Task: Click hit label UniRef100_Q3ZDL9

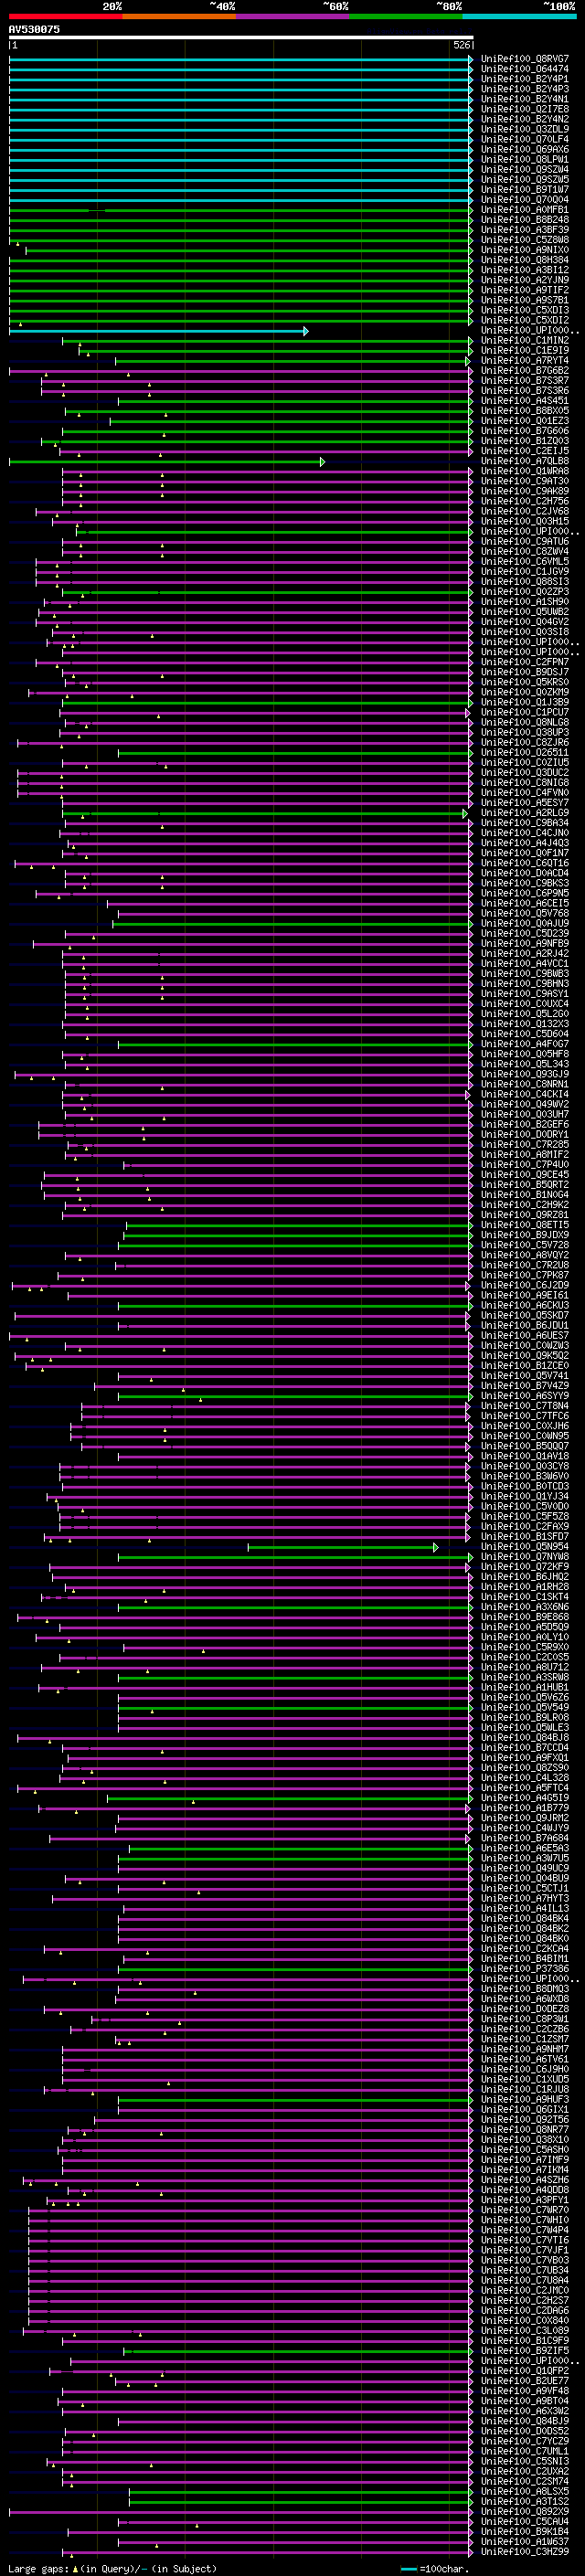Action: tap(525, 129)
